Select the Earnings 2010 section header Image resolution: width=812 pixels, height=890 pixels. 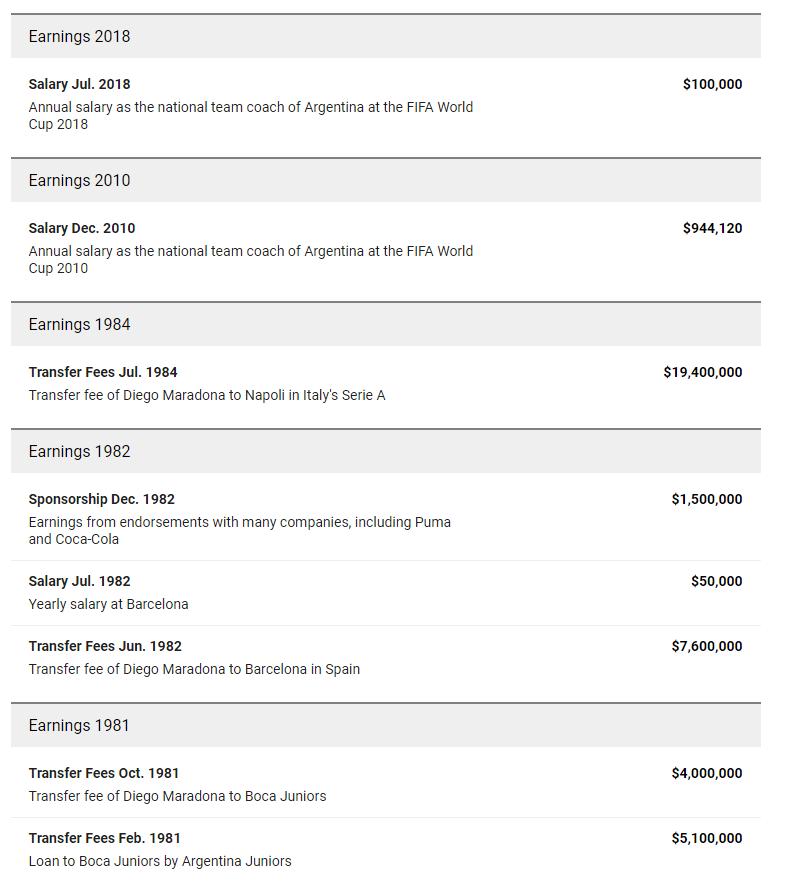coord(79,181)
